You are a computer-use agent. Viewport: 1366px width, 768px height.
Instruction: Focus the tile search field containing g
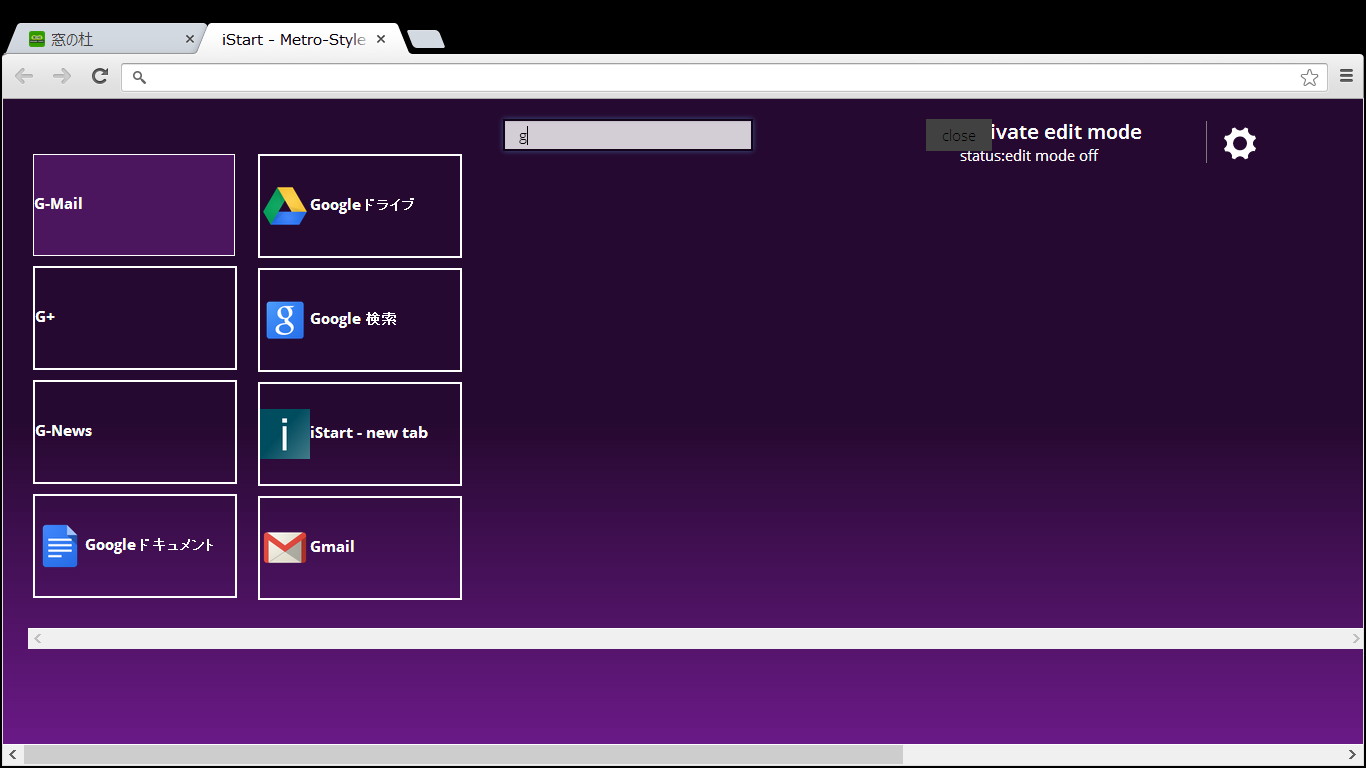tap(628, 135)
